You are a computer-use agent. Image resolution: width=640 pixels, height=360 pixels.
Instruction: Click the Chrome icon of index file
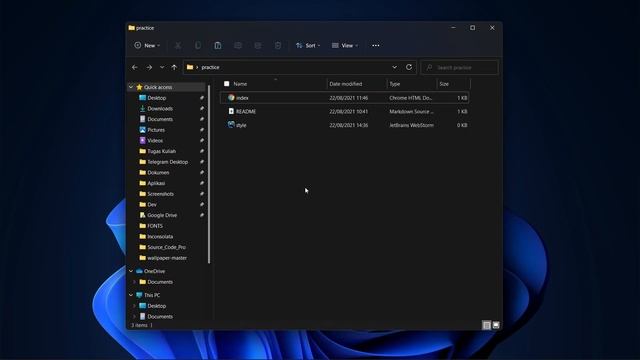[231, 98]
